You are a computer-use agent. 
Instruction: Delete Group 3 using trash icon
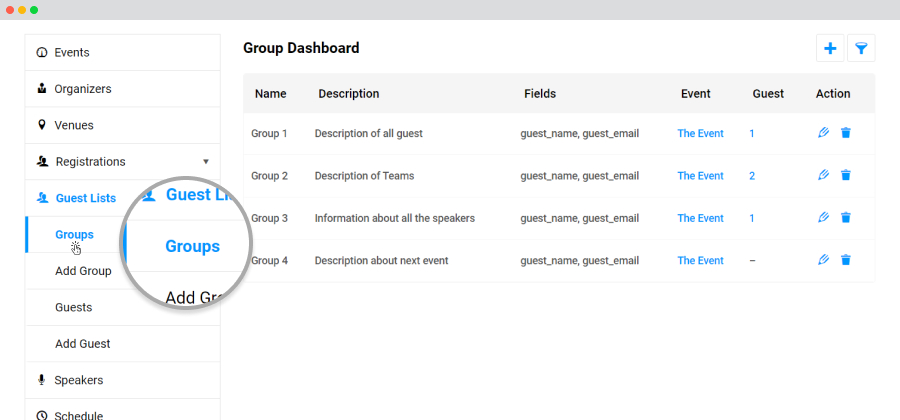click(845, 218)
